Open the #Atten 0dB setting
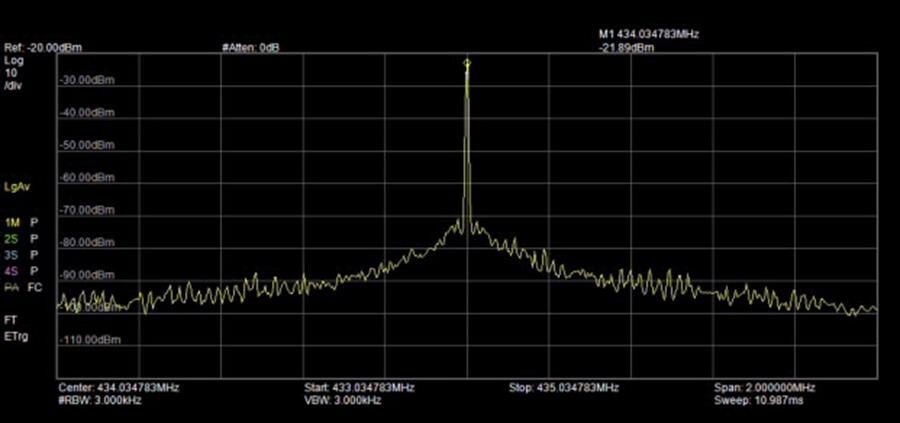 [250, 48]
